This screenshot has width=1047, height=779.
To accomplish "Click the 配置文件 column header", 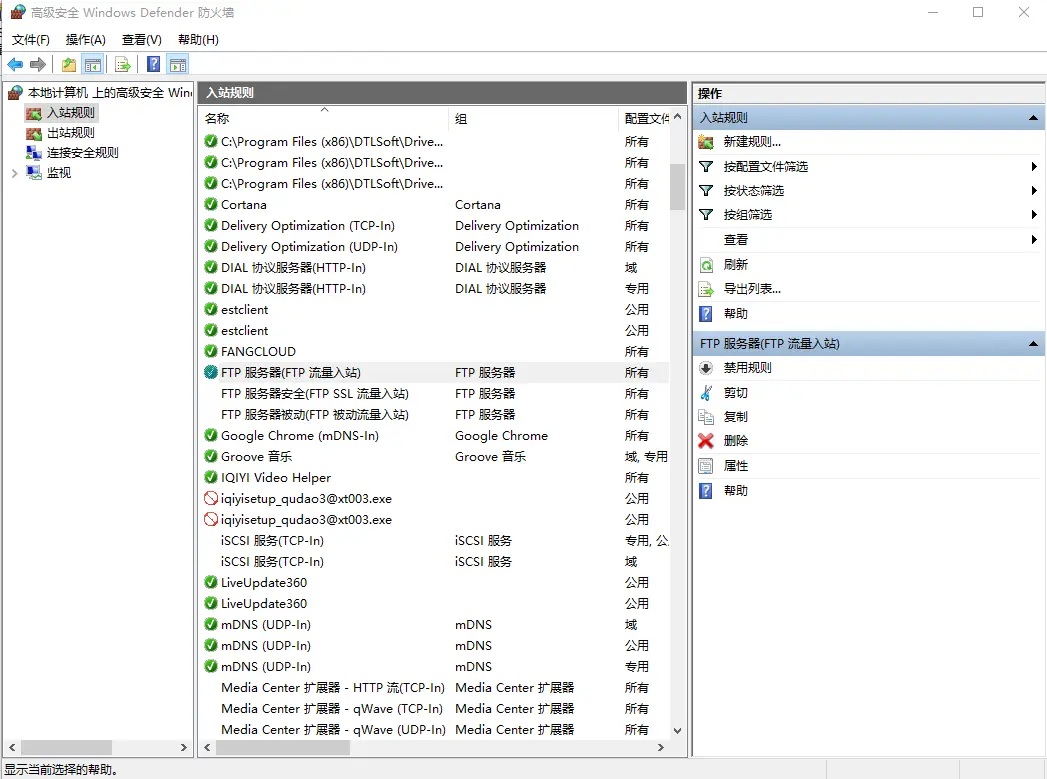I will point(646,119).
